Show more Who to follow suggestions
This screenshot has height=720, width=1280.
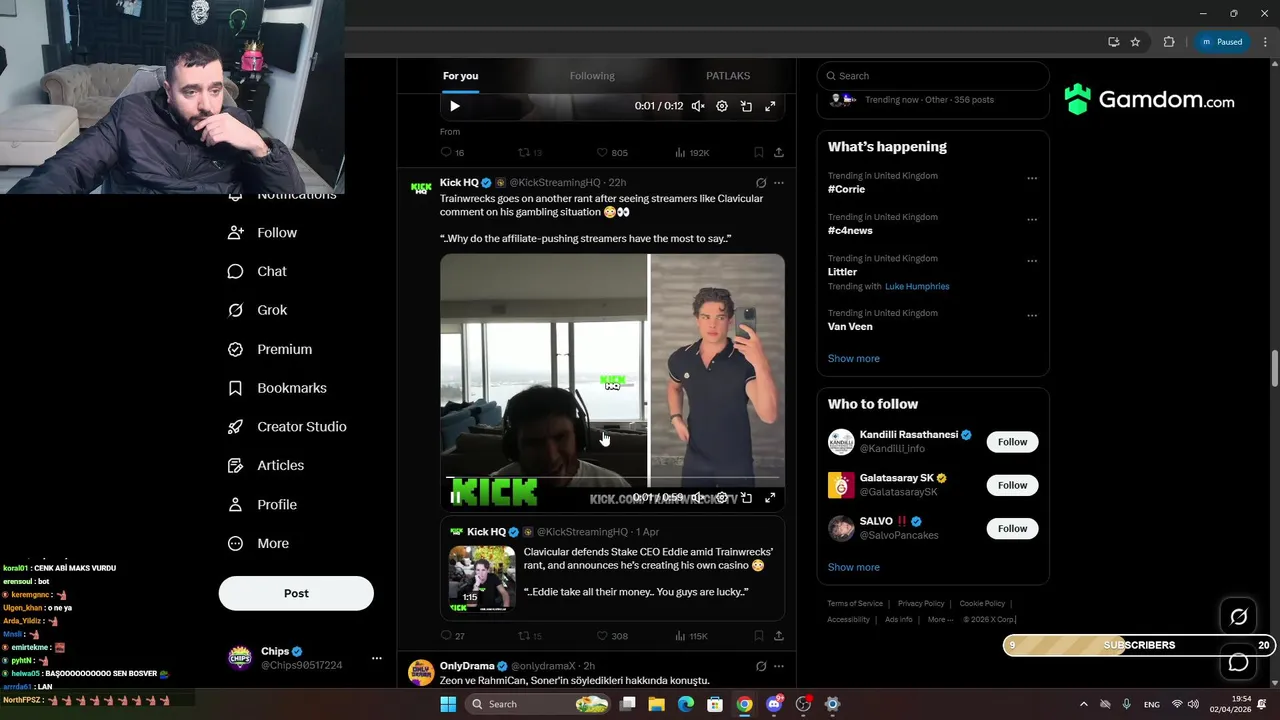(x=854, y=568)
